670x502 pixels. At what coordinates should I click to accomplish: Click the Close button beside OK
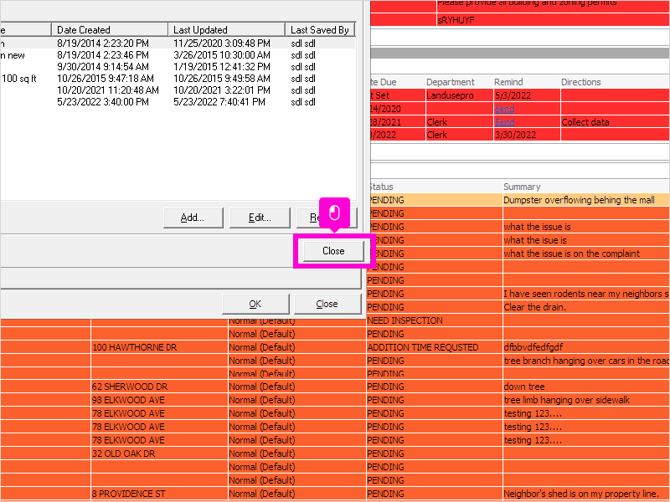coord(327,304)
